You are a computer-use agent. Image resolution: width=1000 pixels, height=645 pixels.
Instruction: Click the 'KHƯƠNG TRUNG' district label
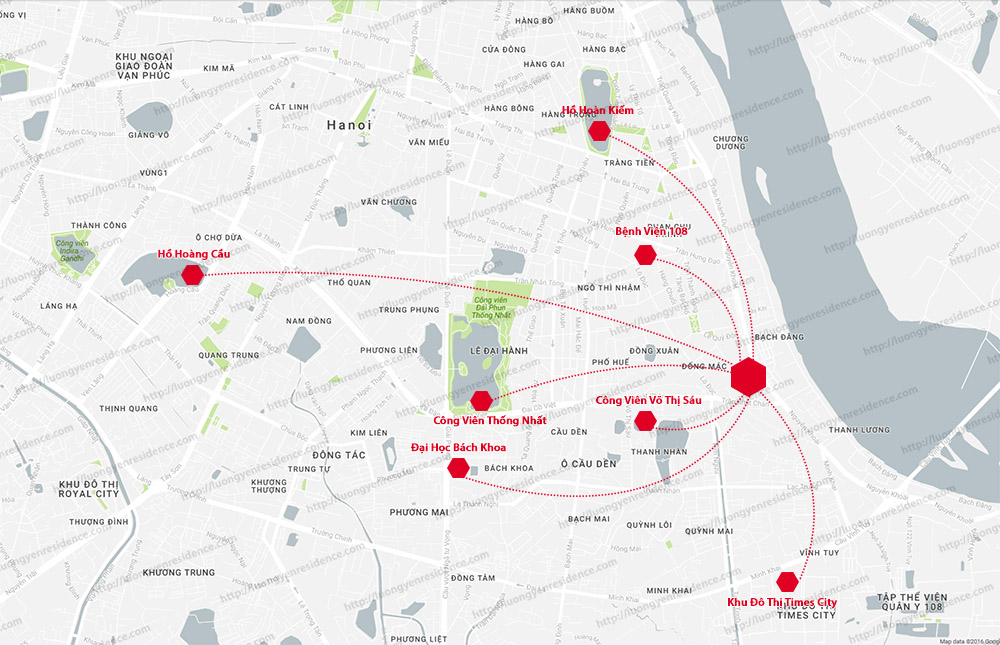(179, 572)
